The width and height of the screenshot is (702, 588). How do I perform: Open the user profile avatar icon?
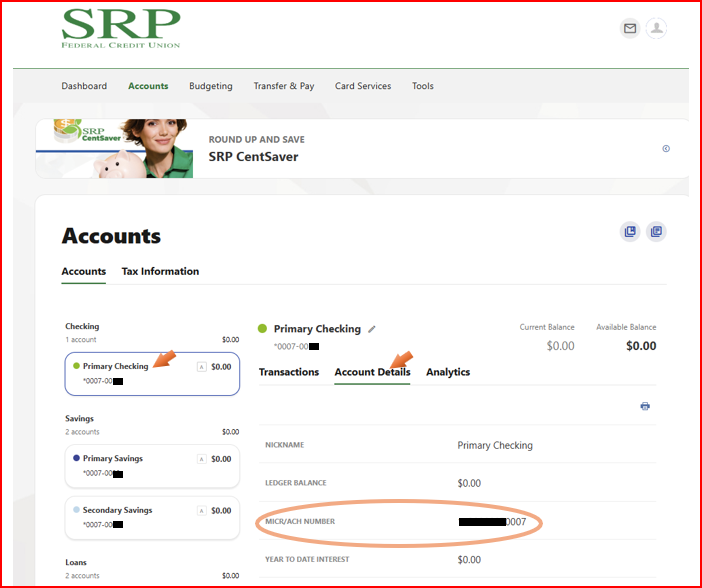point(656,29)
